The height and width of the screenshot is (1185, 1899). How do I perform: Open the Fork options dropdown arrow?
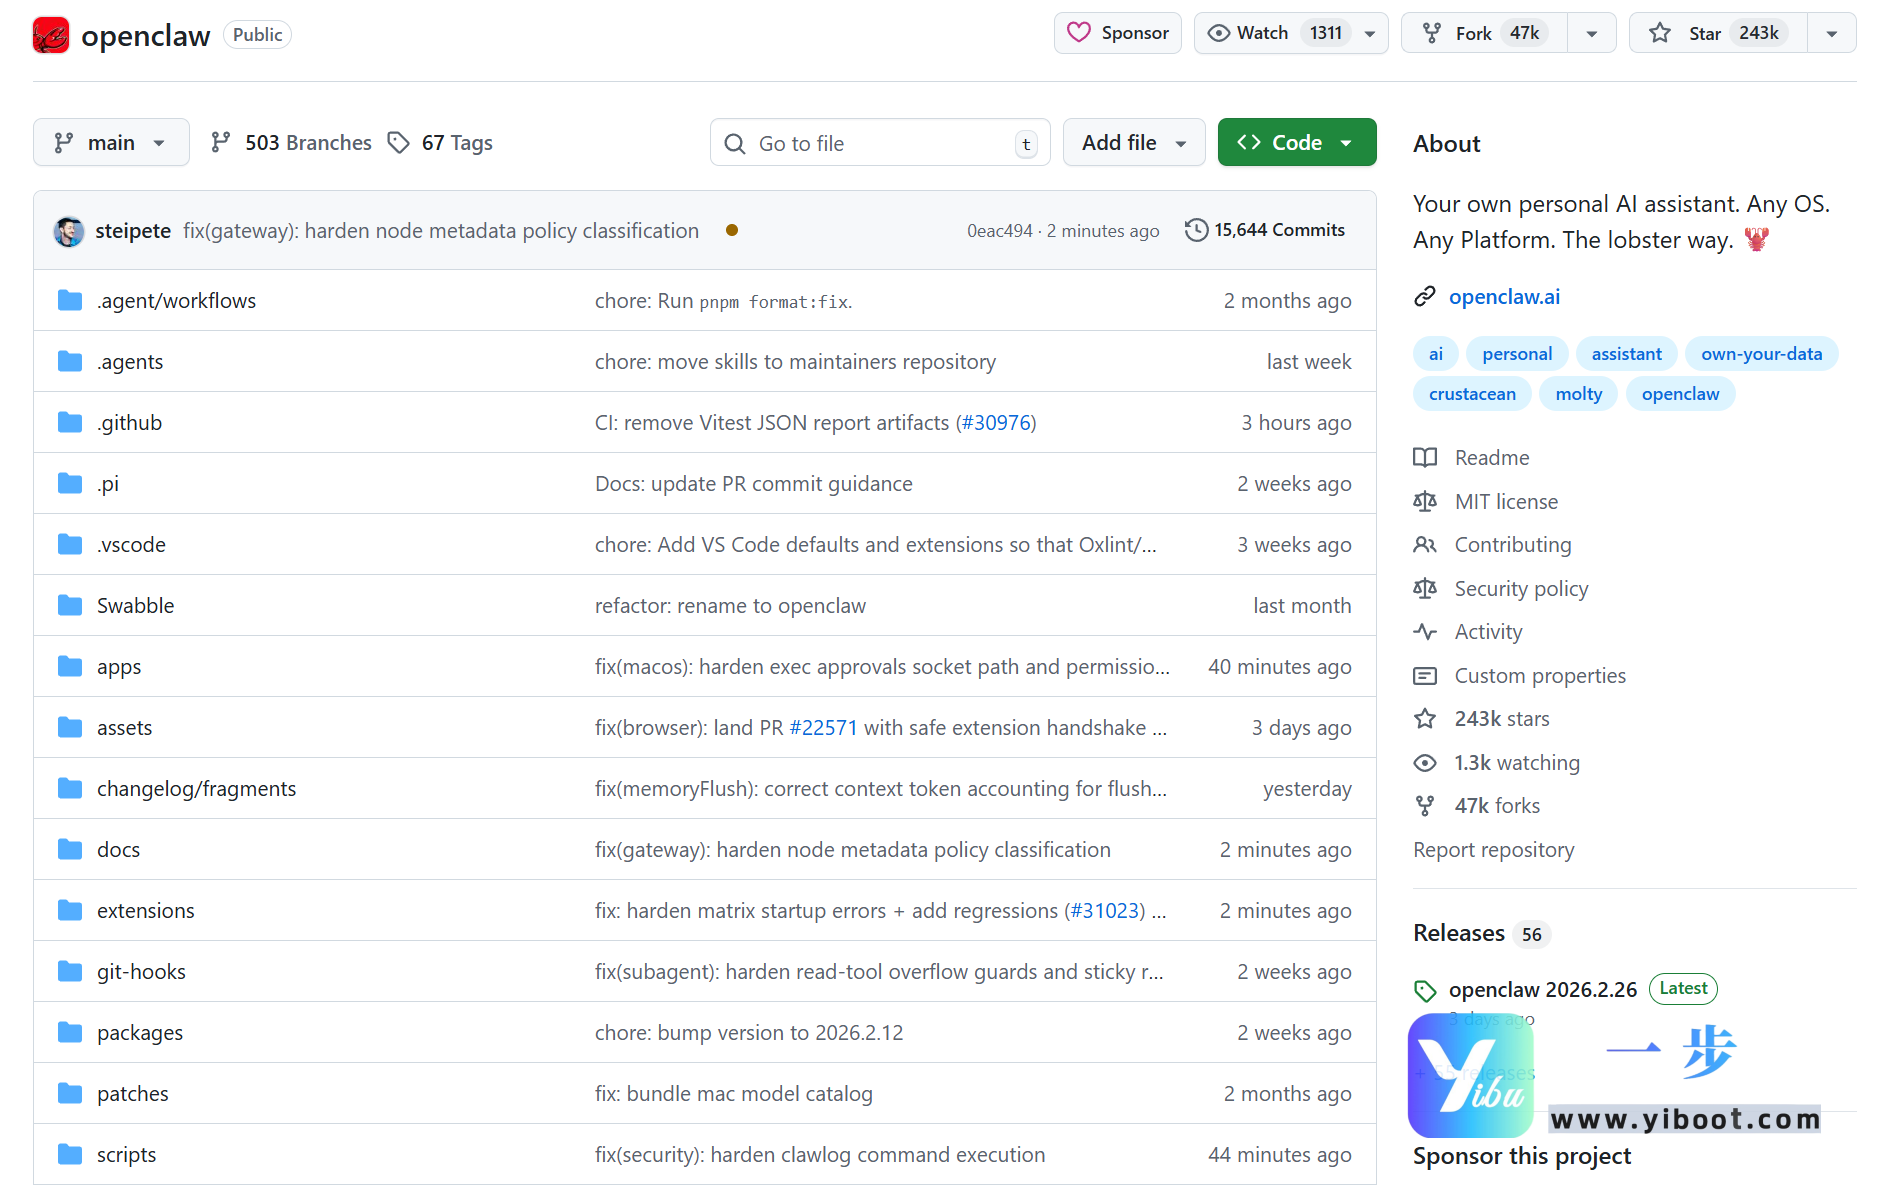click(1591, 33)
